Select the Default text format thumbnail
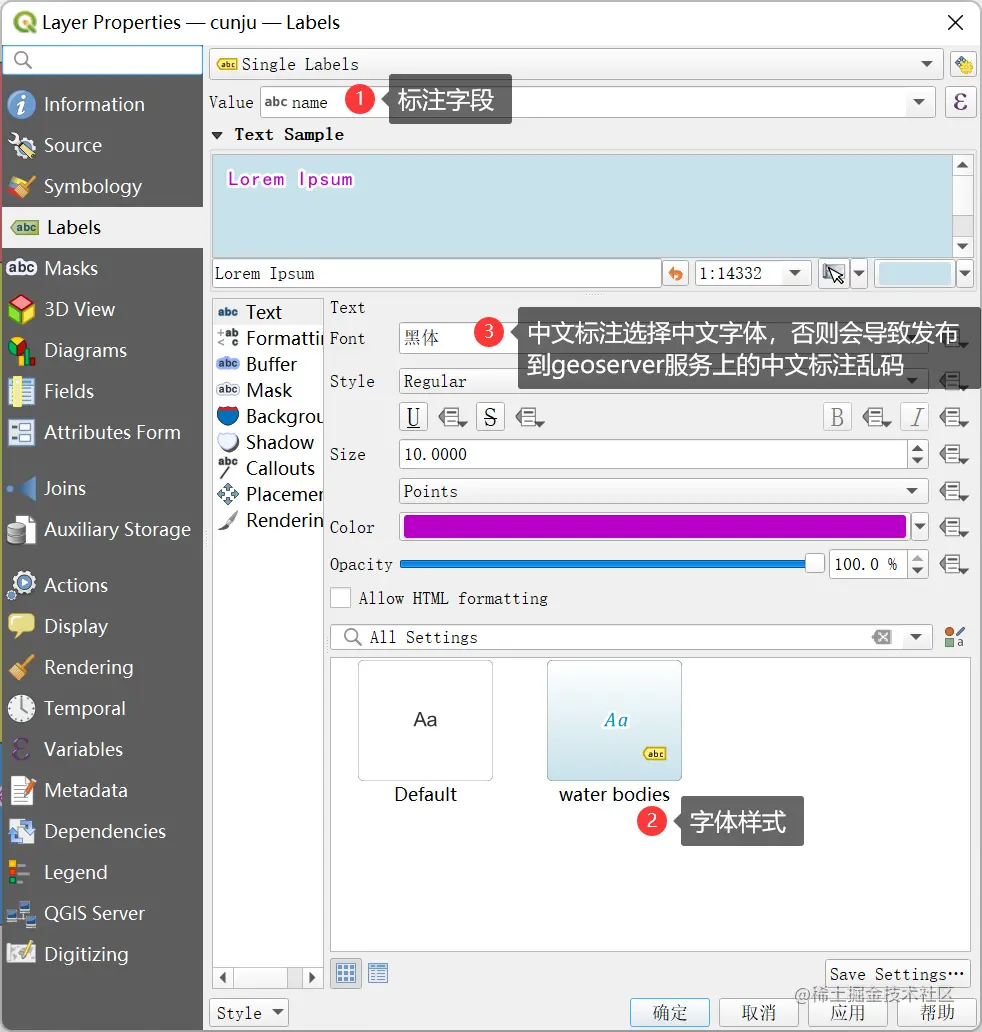 pos(425,721)
